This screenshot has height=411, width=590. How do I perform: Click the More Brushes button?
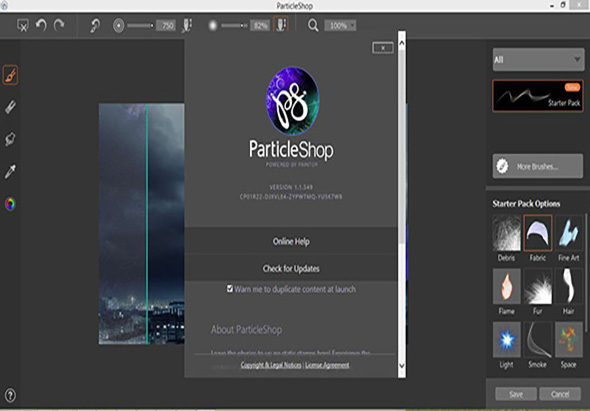click(x=538, y=166)
